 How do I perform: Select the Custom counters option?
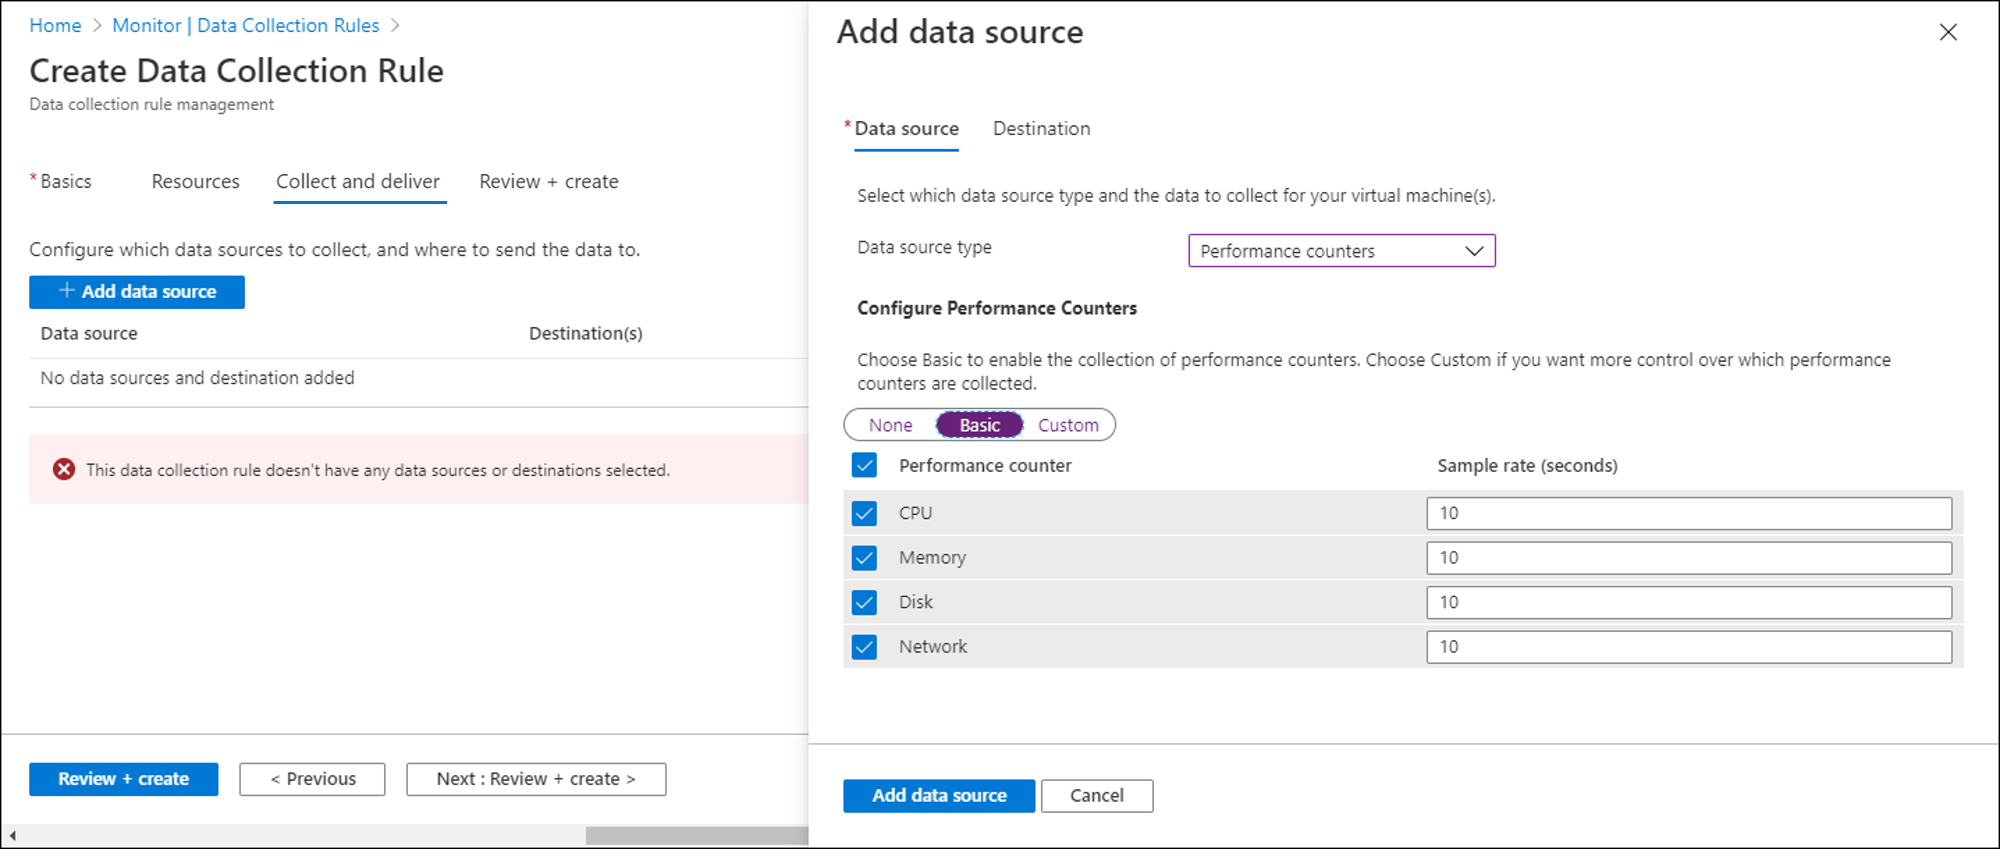point(1068,425)
